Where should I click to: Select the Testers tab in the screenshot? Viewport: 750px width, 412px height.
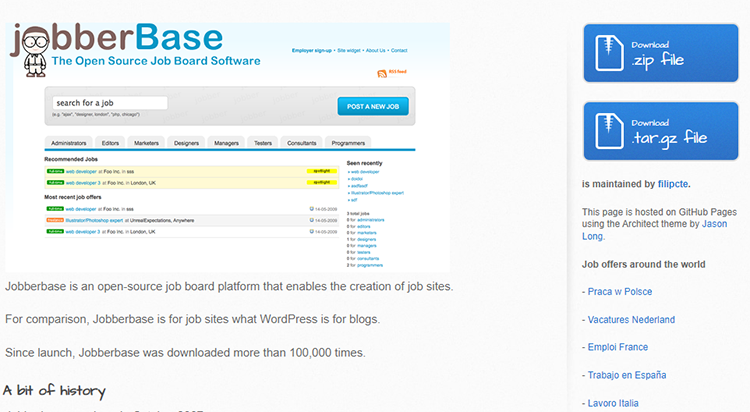pos(263,143)
